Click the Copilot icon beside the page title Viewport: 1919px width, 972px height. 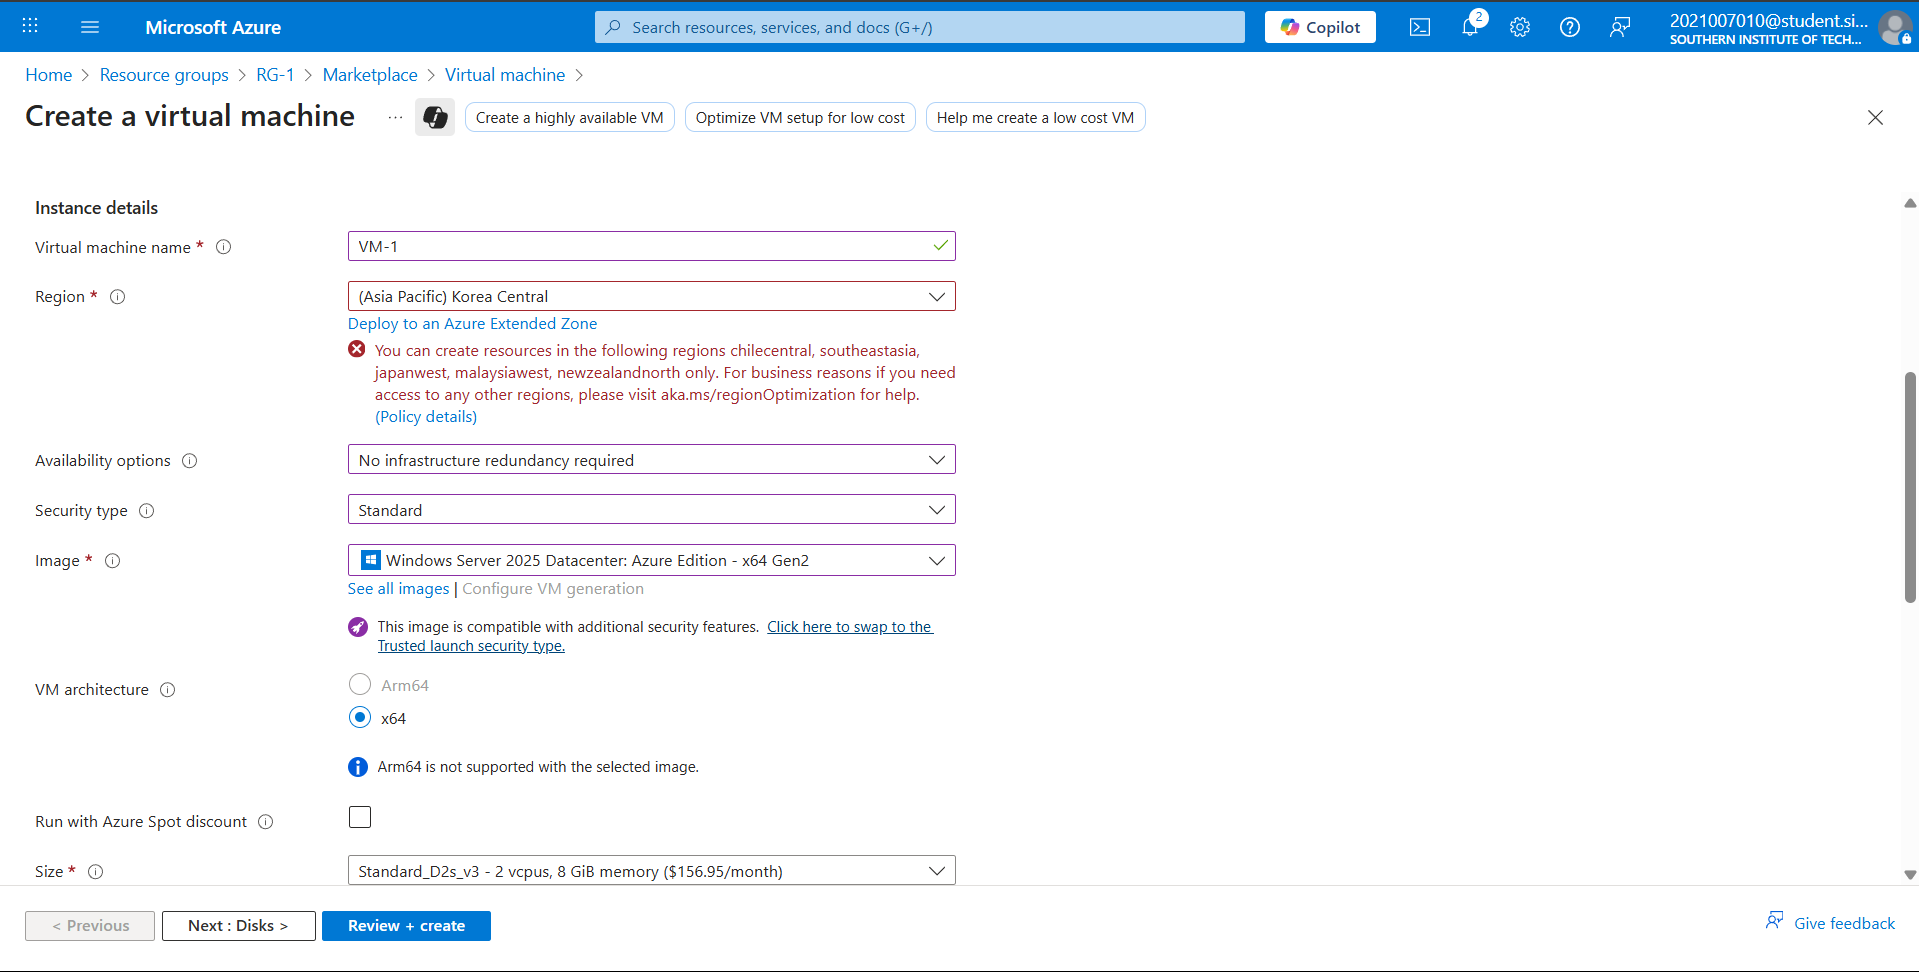435,117
